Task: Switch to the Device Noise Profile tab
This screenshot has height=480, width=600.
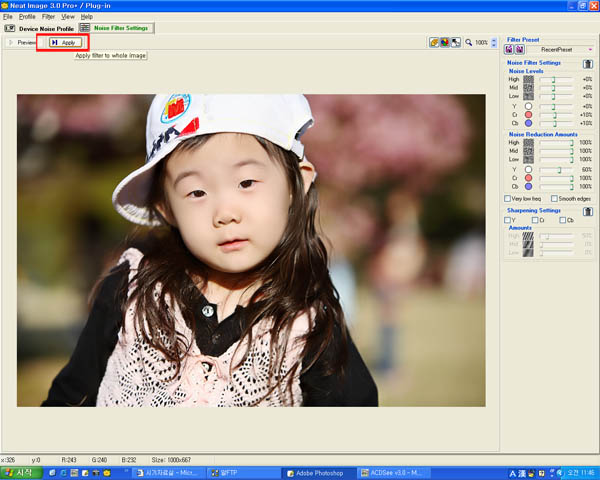Action: pos(39,29)
